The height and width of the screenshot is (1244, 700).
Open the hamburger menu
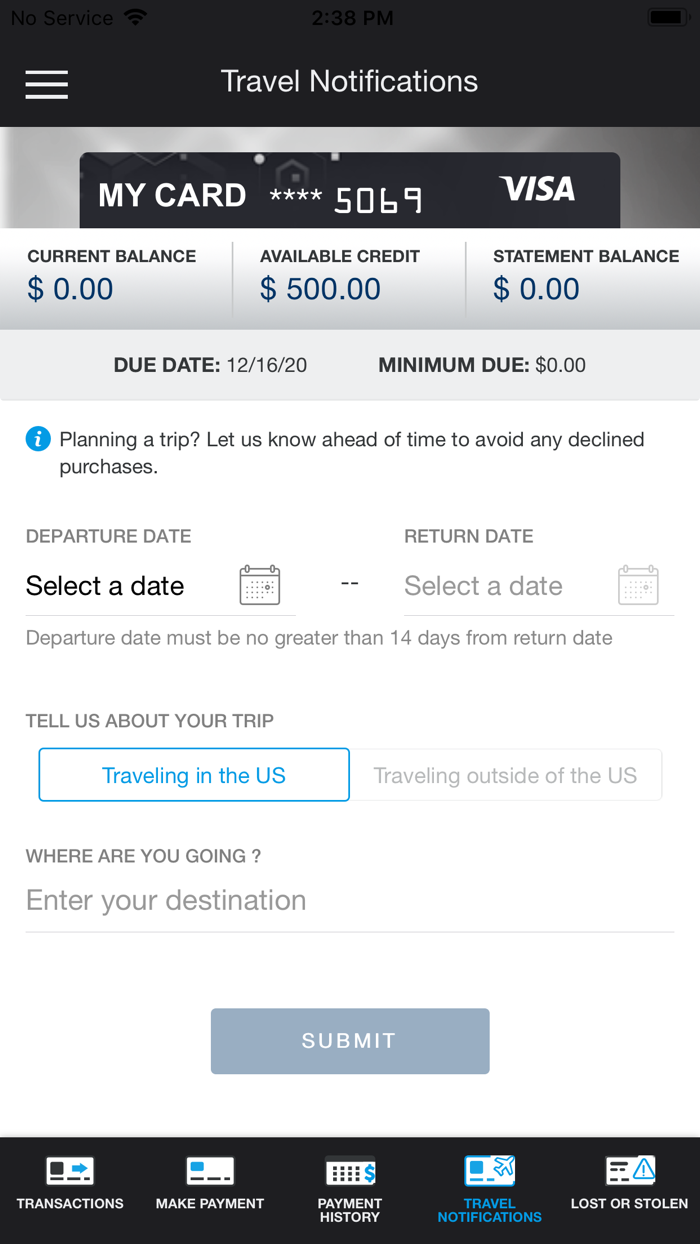tap(47, 84)
